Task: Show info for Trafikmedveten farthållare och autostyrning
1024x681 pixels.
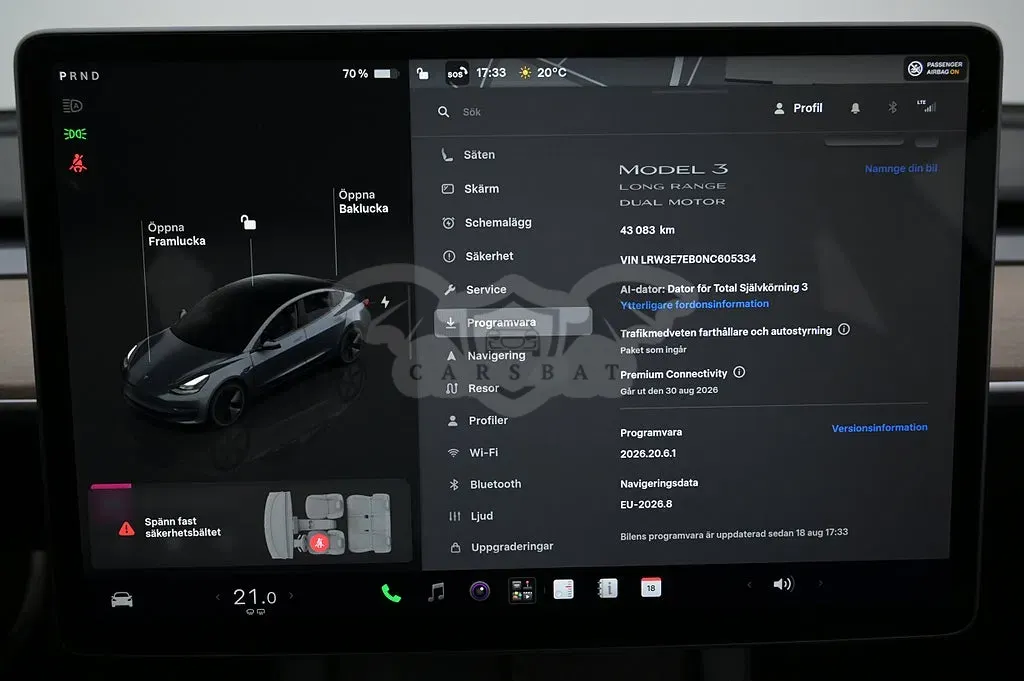Action: coord(844,329)
